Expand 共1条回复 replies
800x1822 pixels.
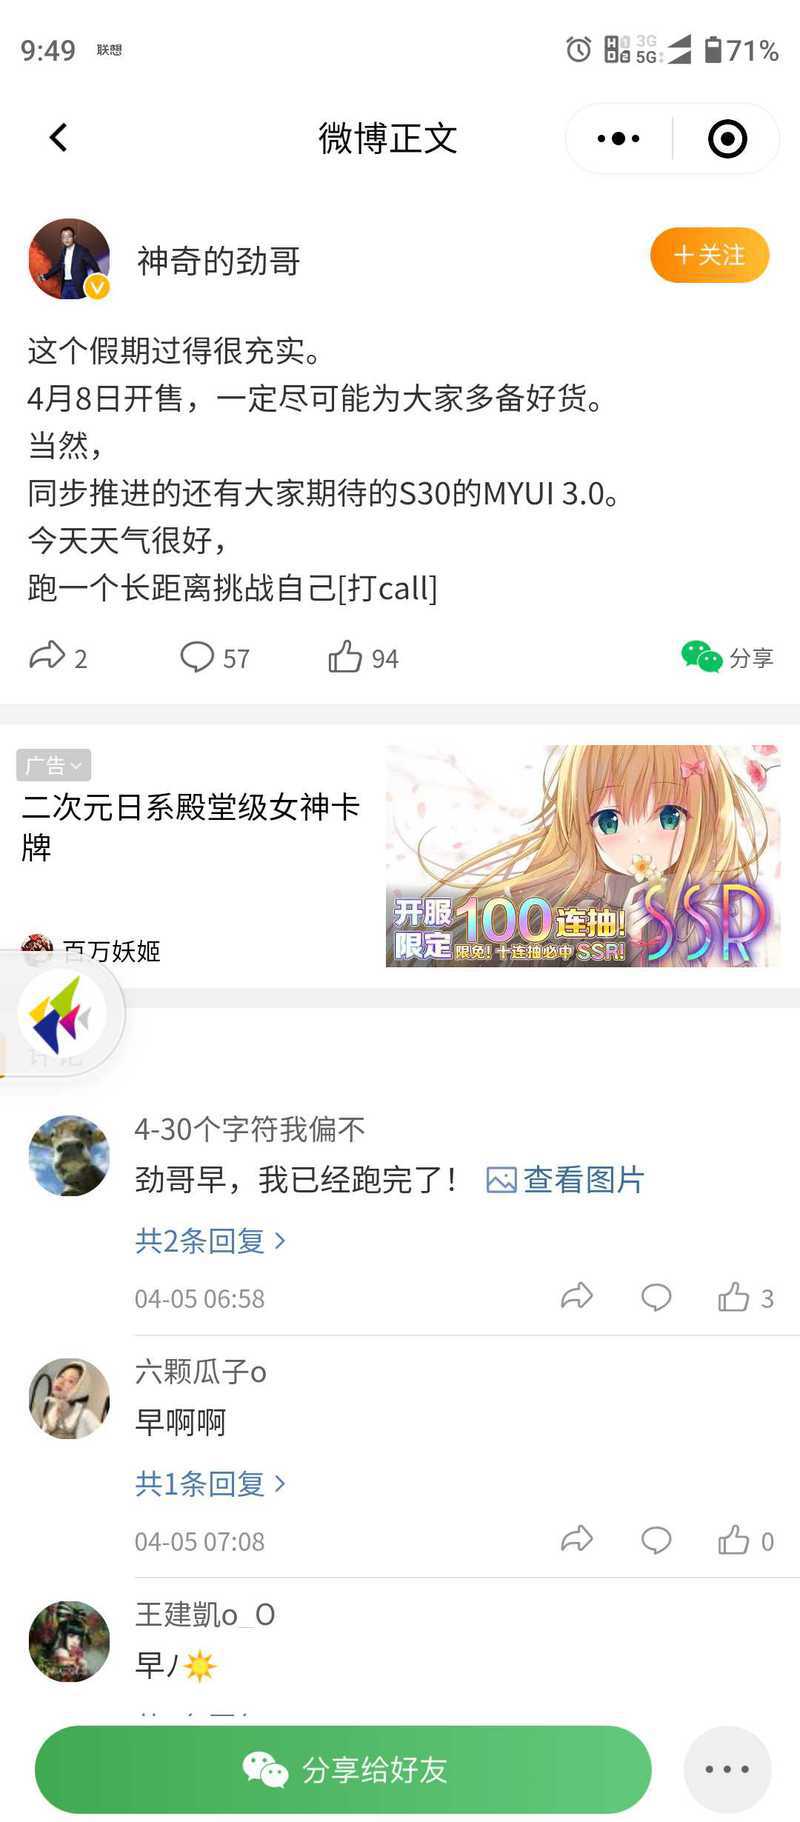tap(210, 1484)
